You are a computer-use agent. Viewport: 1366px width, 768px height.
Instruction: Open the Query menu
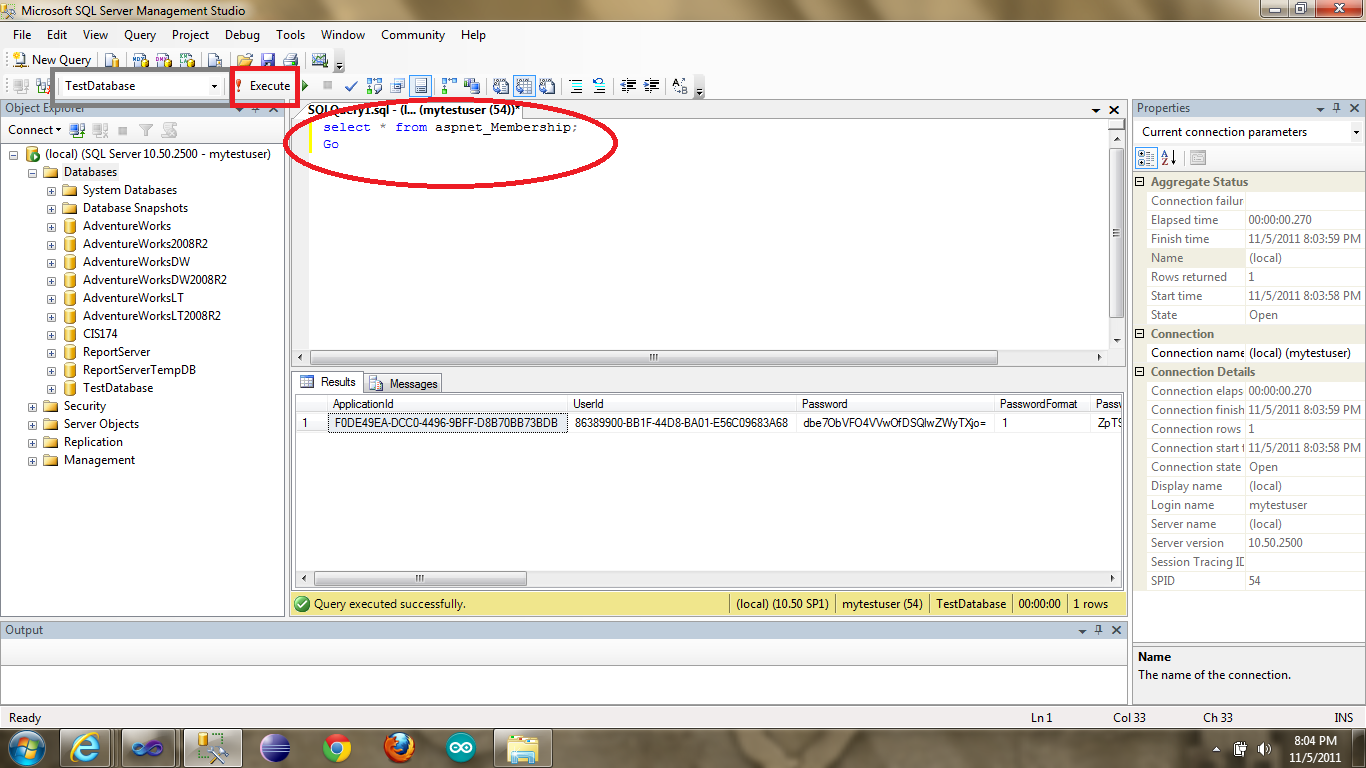click(x=140, y=34)
